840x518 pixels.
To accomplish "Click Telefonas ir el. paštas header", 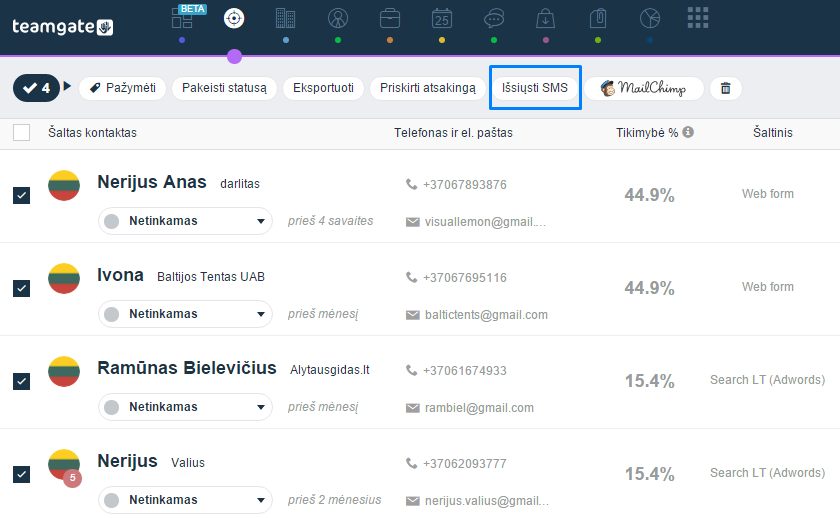I will point(453,132).
